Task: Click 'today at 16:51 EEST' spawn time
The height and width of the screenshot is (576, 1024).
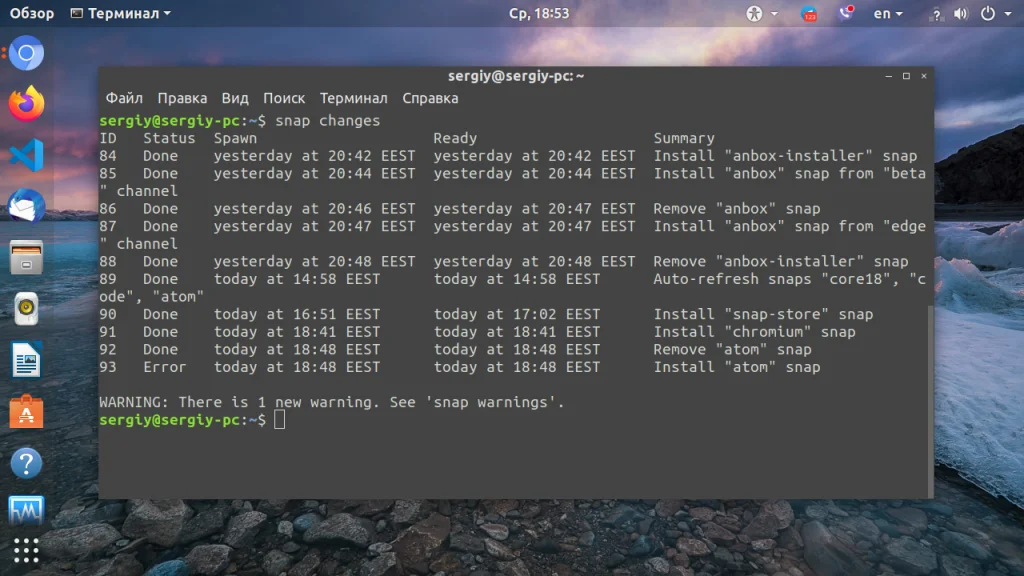Action: [x=296, y=314]
